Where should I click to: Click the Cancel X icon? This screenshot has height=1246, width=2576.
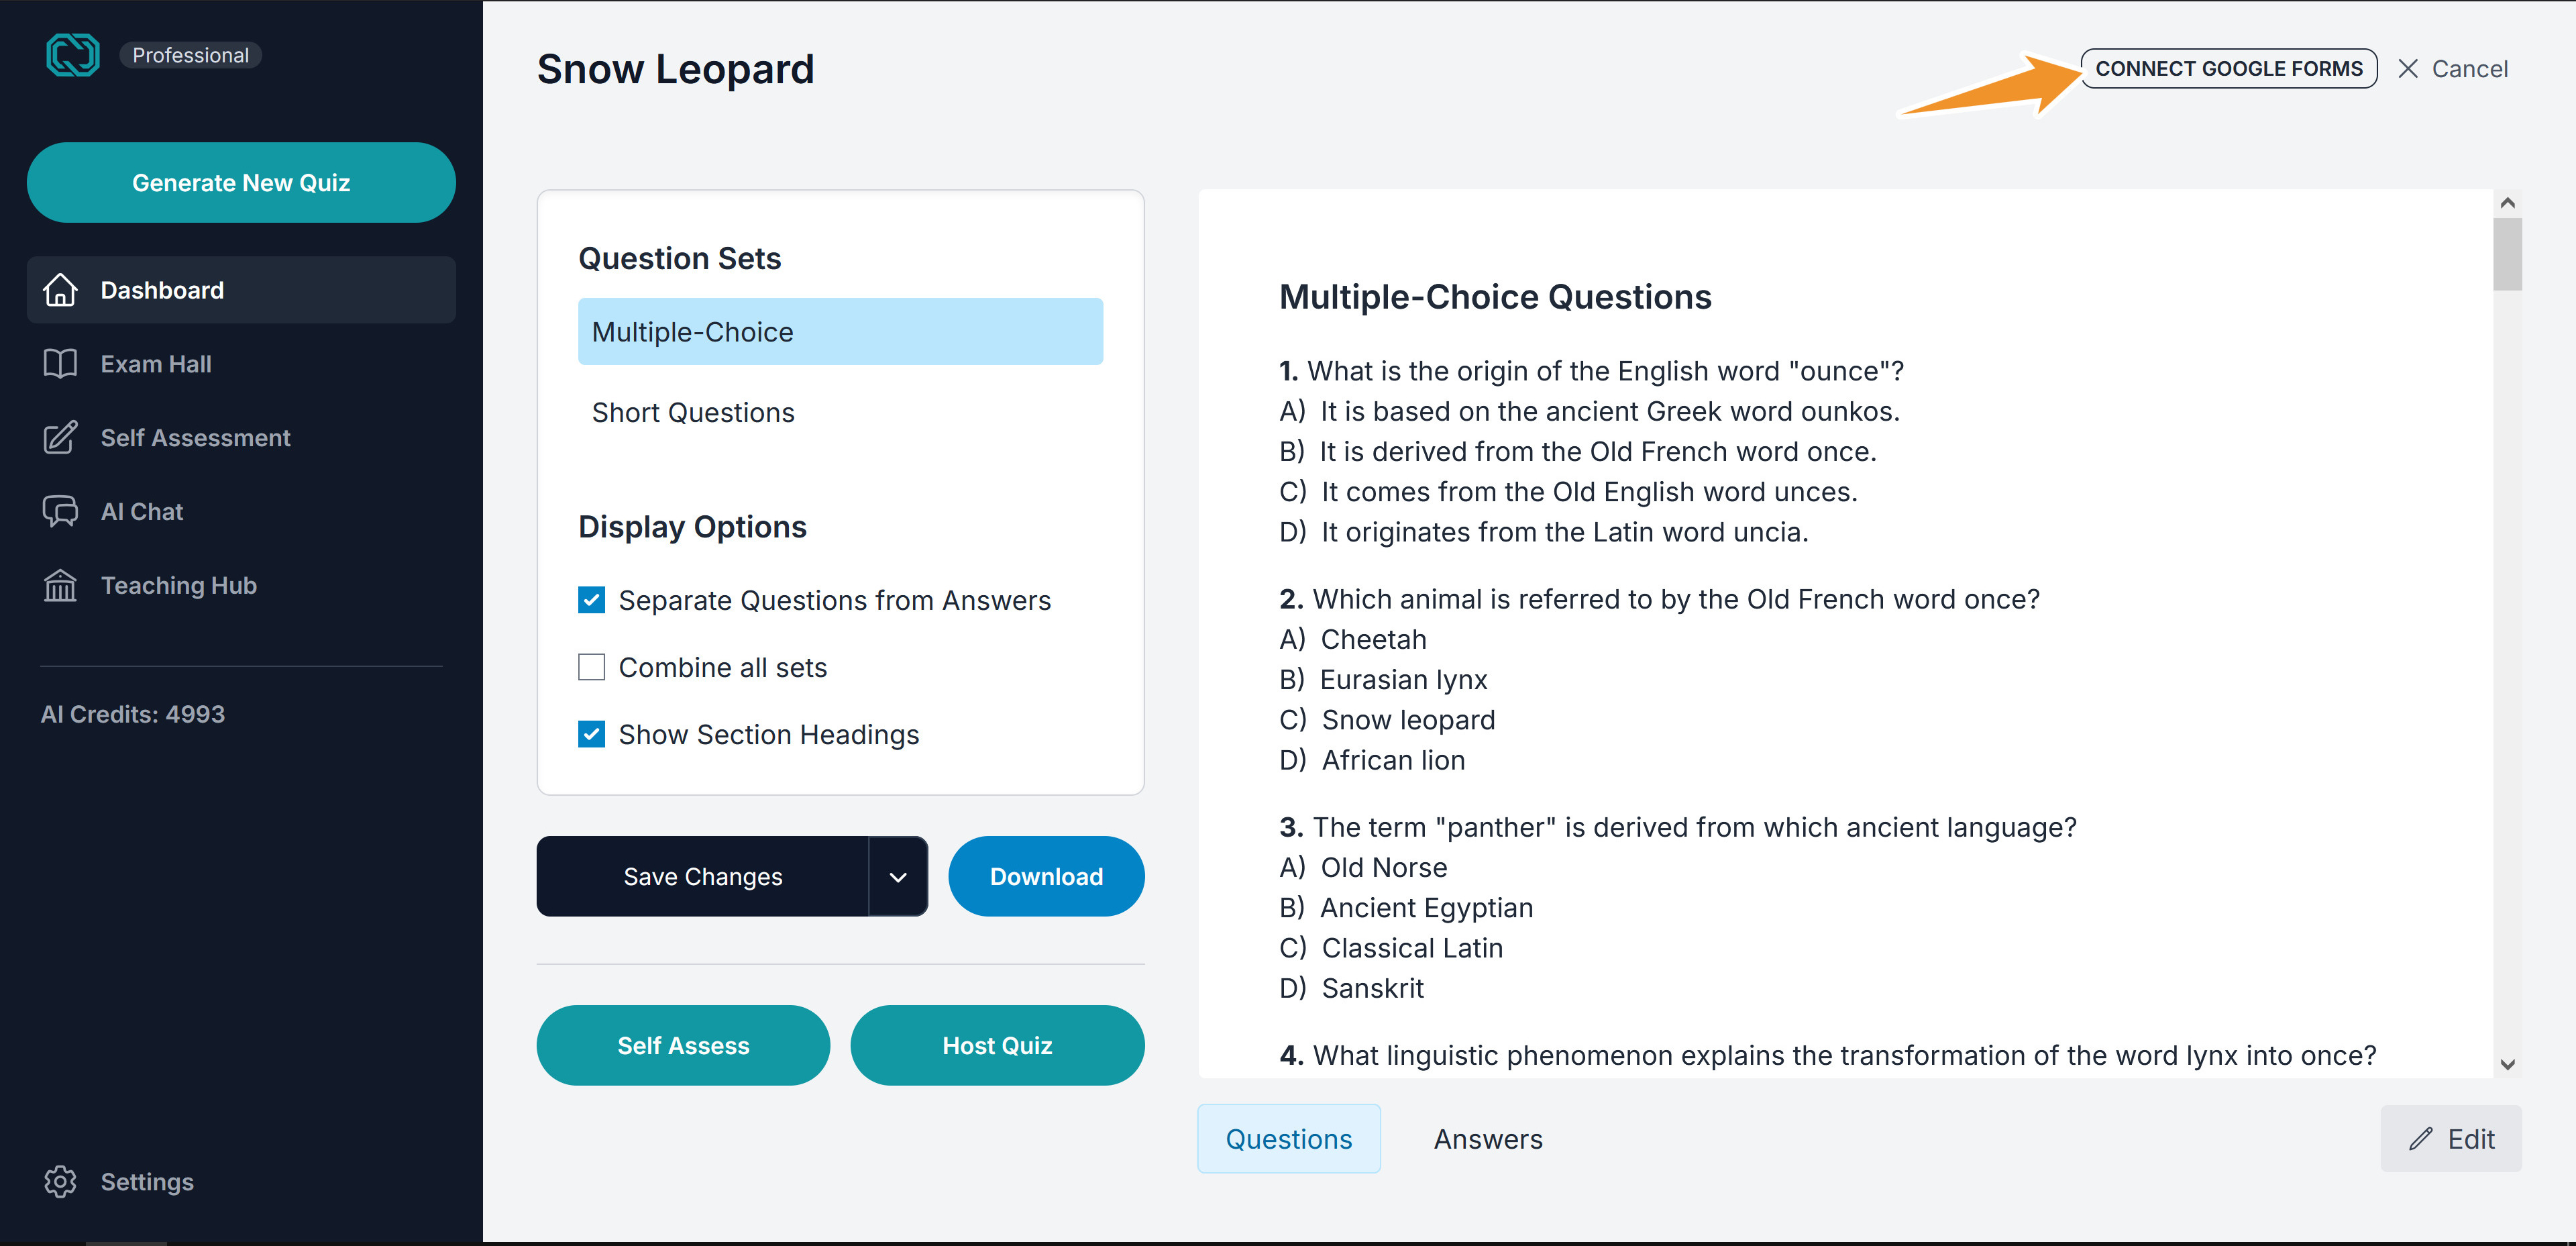[2408, 69]
